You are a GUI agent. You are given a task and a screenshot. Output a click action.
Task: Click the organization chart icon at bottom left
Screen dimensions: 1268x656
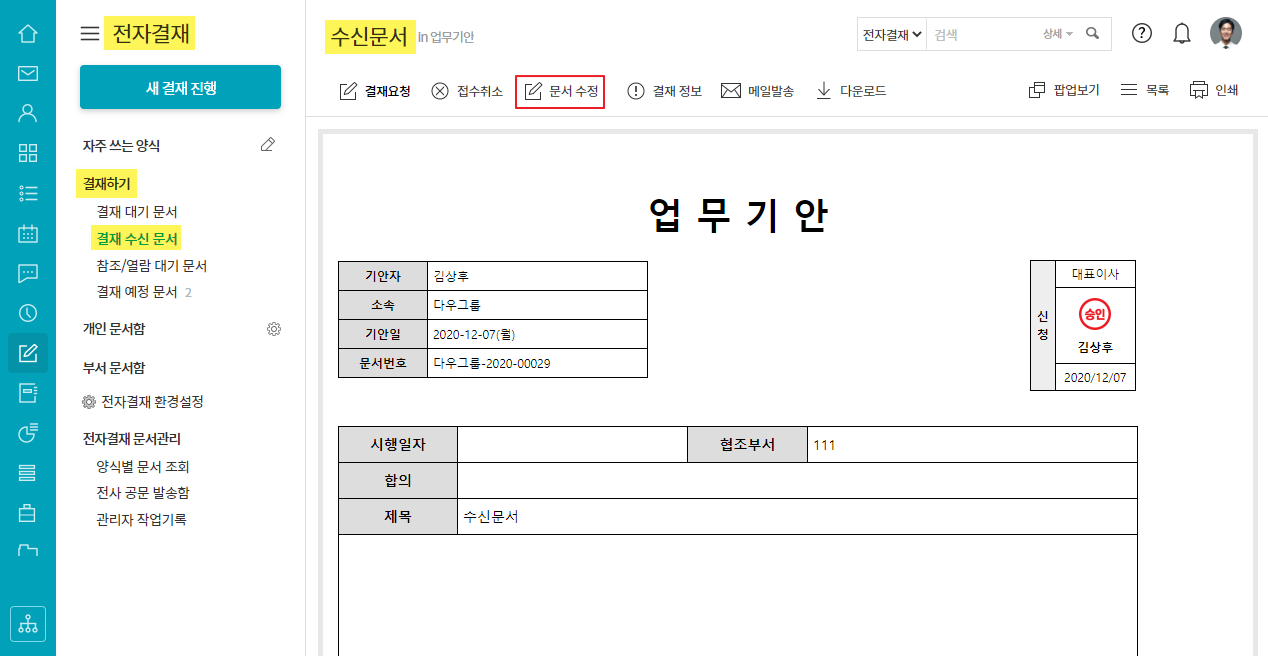(28, 623)
